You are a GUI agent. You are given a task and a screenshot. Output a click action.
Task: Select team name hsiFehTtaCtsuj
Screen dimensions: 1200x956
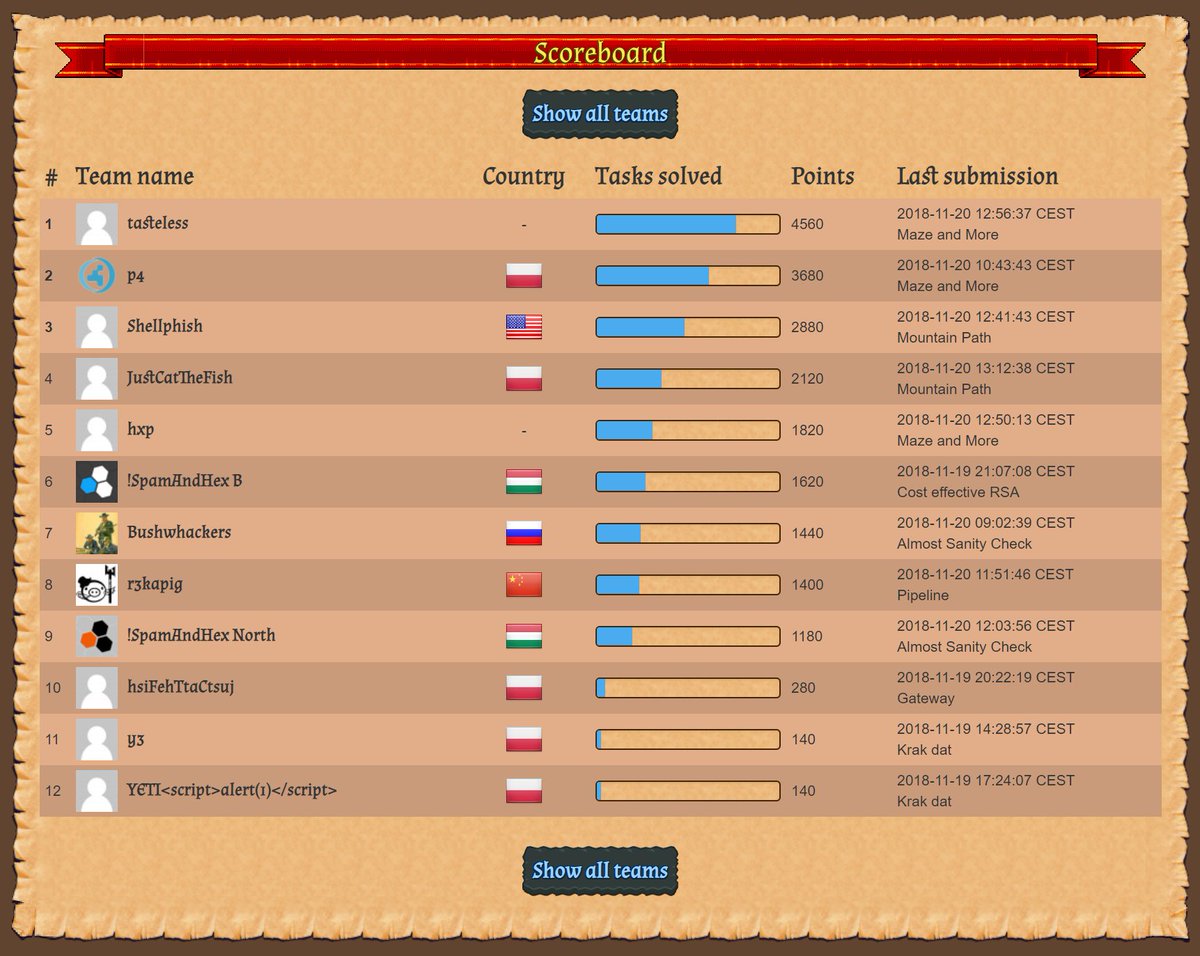(181, 688)
